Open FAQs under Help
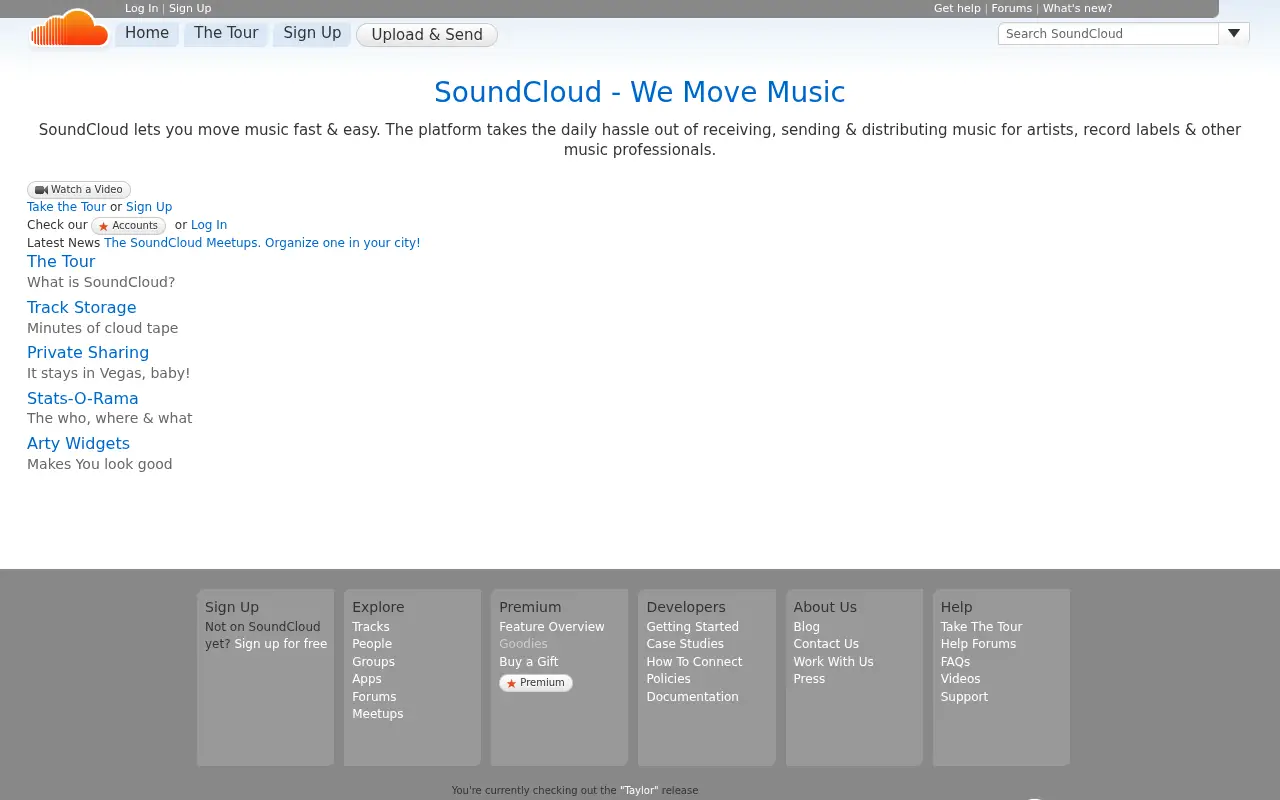 tap(955, 662)
